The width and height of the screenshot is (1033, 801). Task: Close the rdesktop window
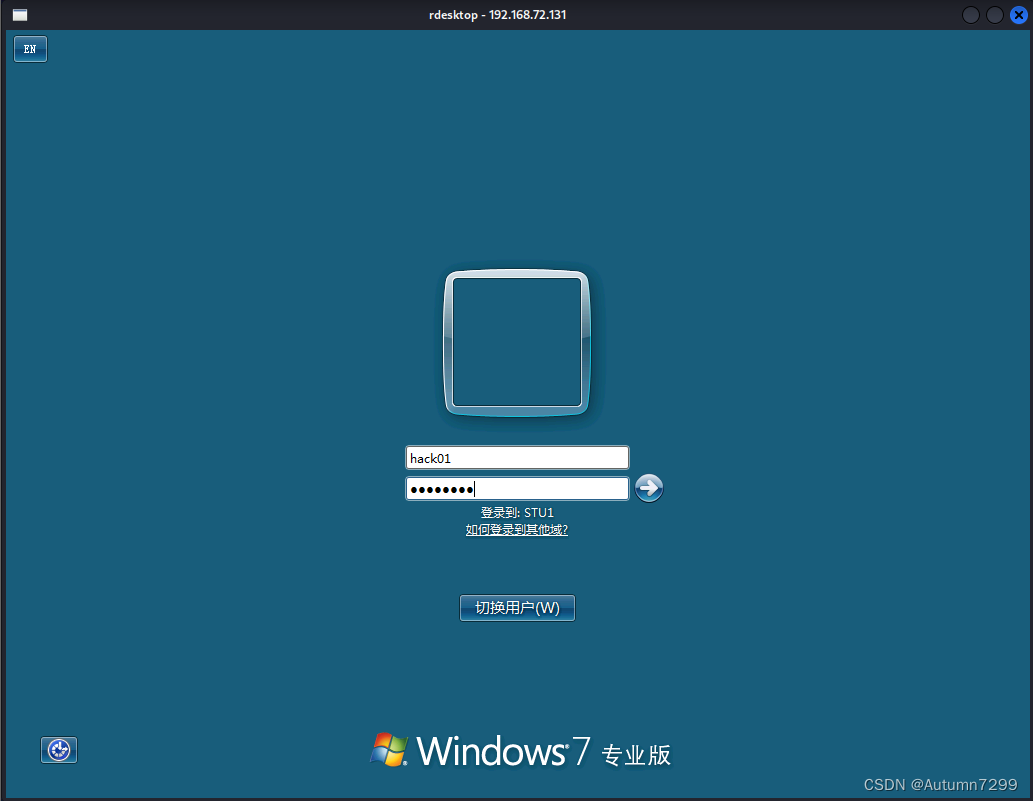coord(1019,14)
